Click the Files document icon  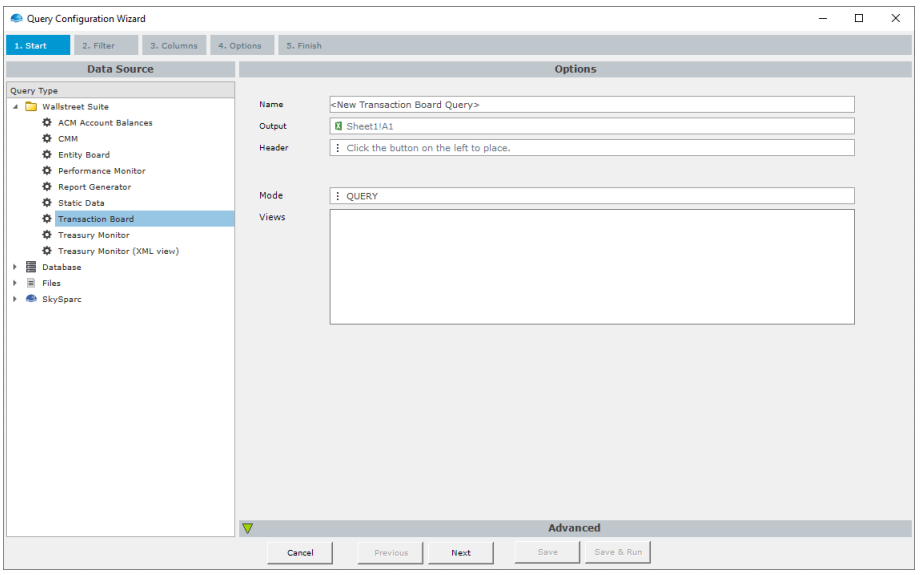click(31, 283)
